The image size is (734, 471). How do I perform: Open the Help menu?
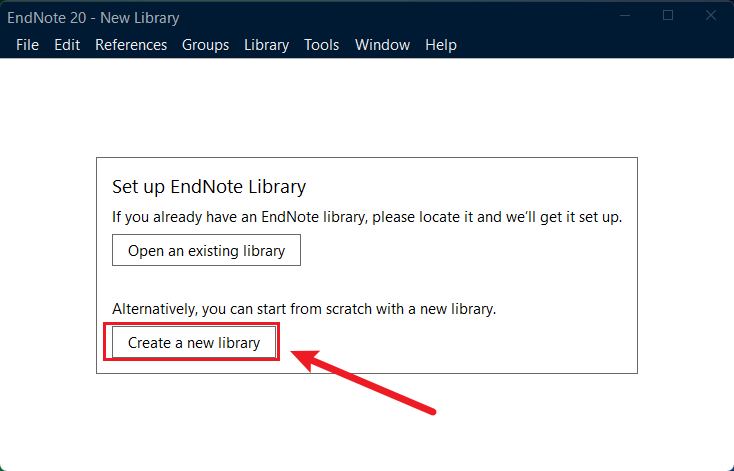coord(441,45)
